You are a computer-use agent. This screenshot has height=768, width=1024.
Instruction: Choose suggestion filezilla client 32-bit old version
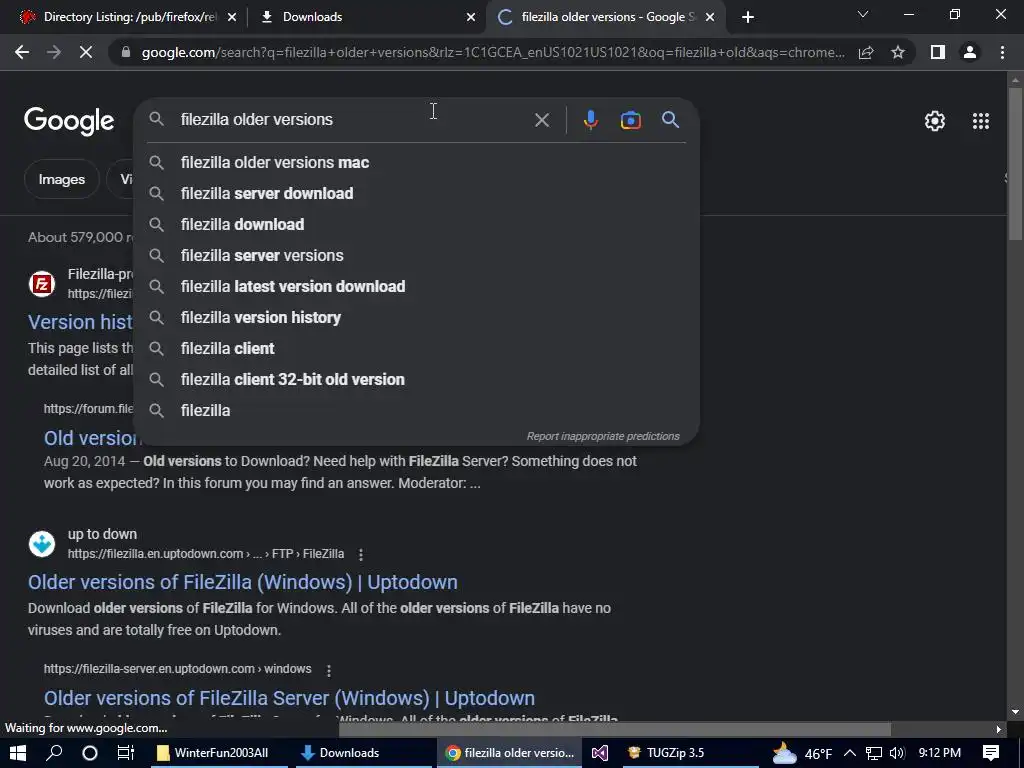click(417, 379)
